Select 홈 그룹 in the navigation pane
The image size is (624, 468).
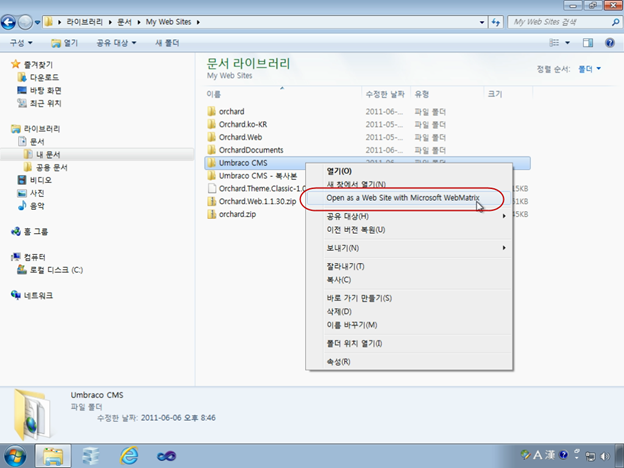click(x=35, y=232)
